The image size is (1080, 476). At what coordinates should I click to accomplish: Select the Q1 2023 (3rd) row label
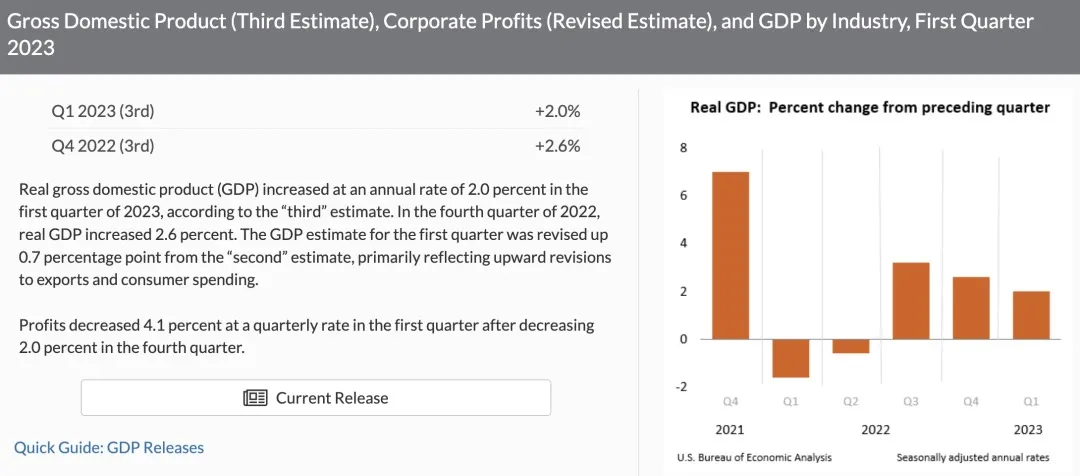click(103, 111)
